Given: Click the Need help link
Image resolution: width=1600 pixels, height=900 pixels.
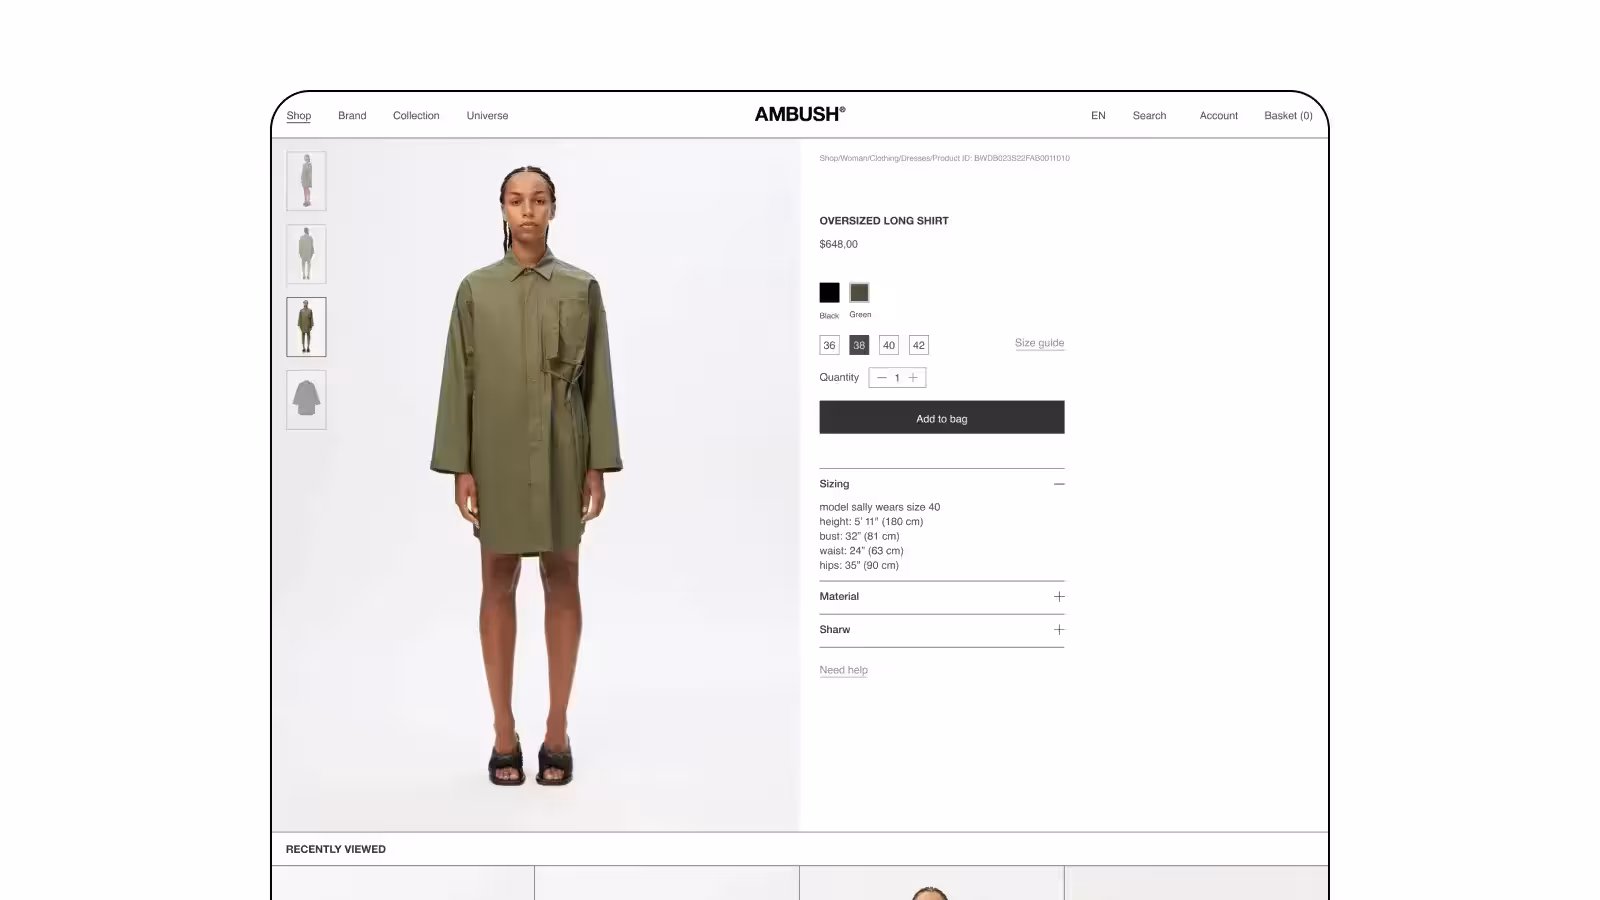Looking at the screenshot, I should (x=843, y=670).
